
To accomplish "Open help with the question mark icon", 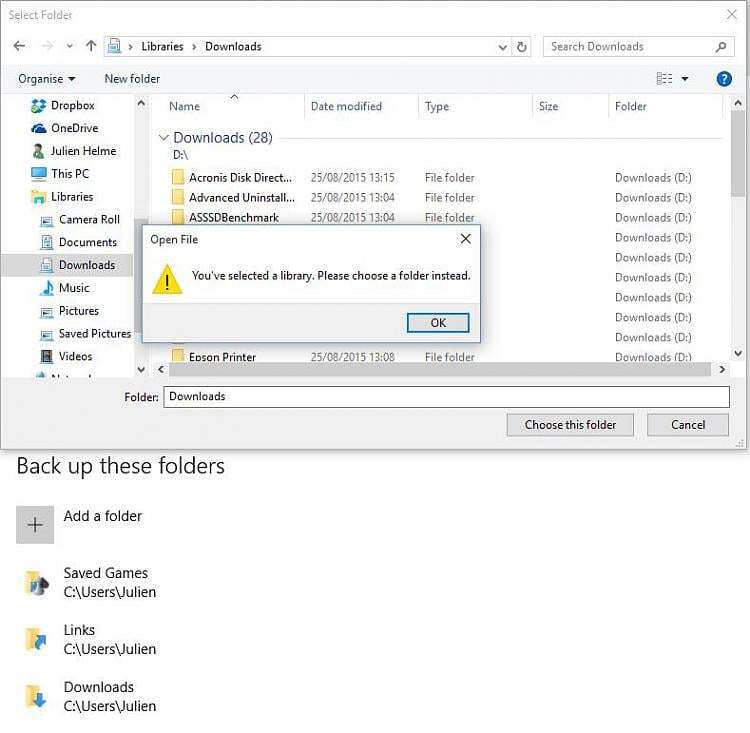I will point(724,78).
